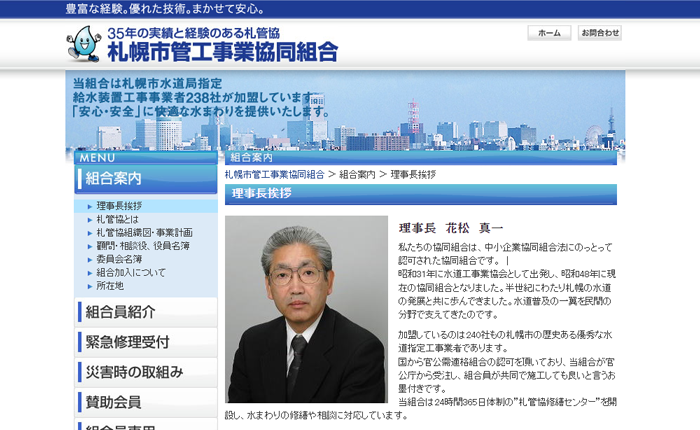Open 札管協組織図・事業計画 sidebar link

[144, 232]
